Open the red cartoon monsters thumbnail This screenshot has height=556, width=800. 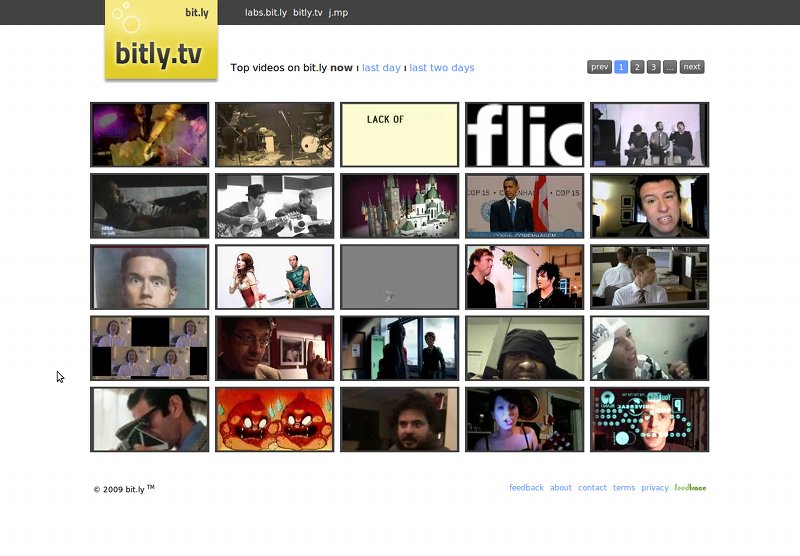tap(274, 419)
